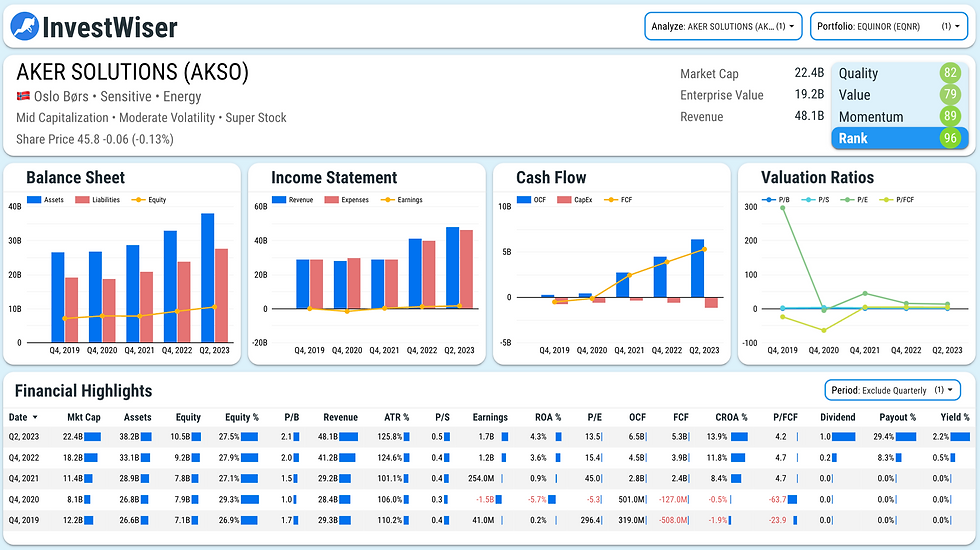Image resolution: width=980 pixels, height=550 pixels.
Task: Open the Portfolio: EQUINOR (EQNR) dropdown
Action: [x=889, y=26]
